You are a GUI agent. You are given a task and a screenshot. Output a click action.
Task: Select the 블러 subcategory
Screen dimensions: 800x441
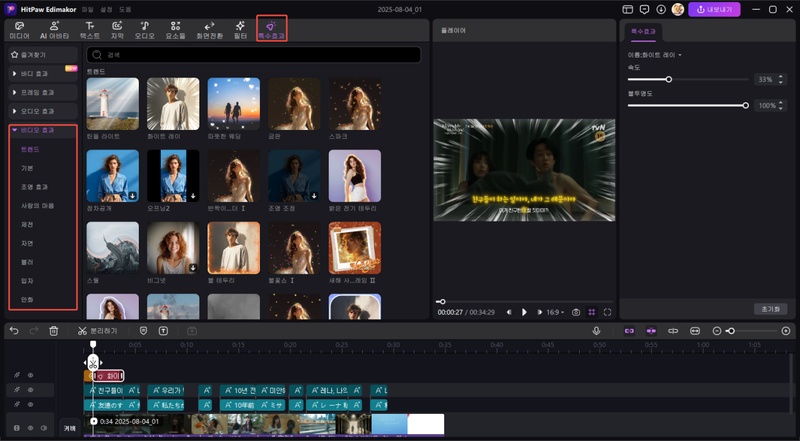coord(27,262)
